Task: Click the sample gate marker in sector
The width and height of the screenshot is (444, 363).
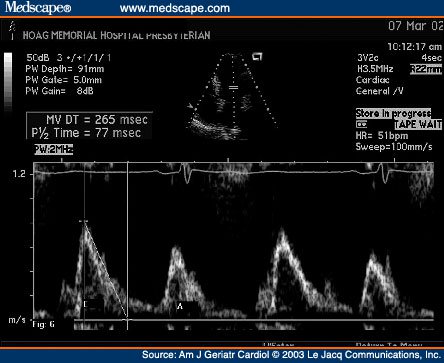Action: coord(234,88)
